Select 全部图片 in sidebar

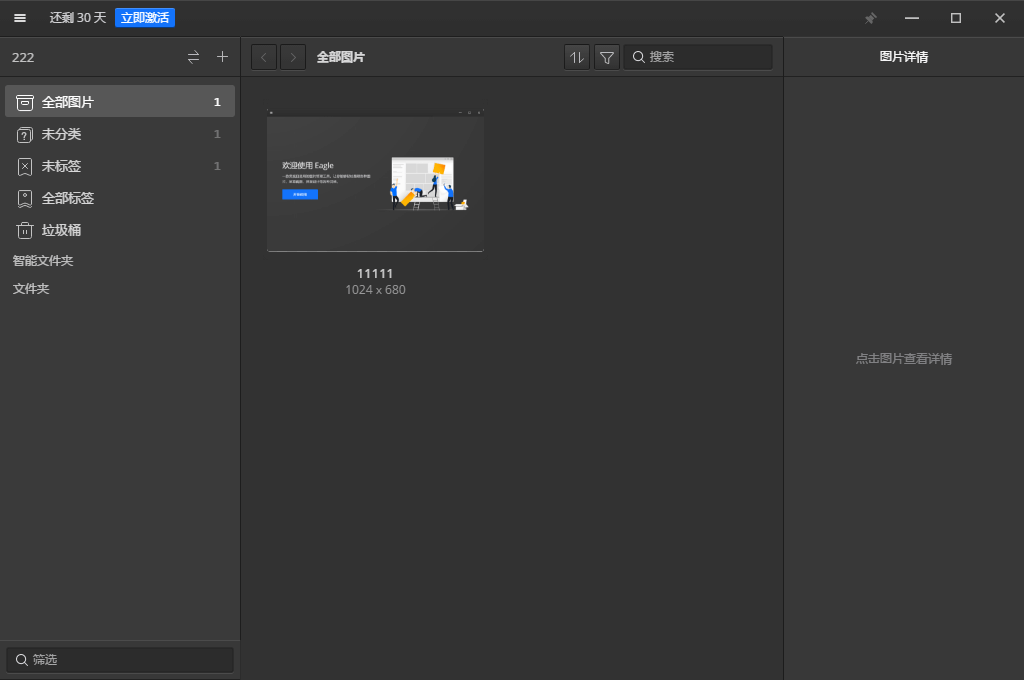68,102
